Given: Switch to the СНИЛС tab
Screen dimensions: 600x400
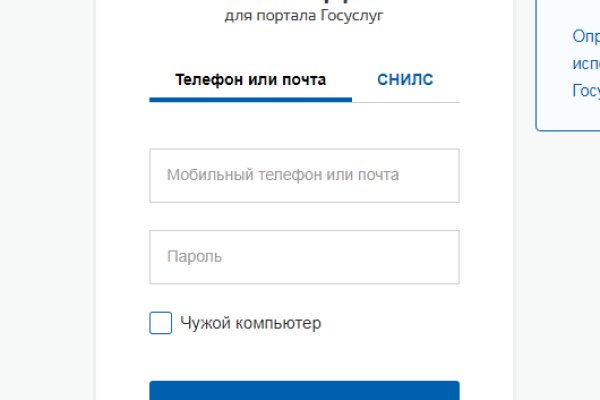Looking at the screenshot, I should point(405,80).
